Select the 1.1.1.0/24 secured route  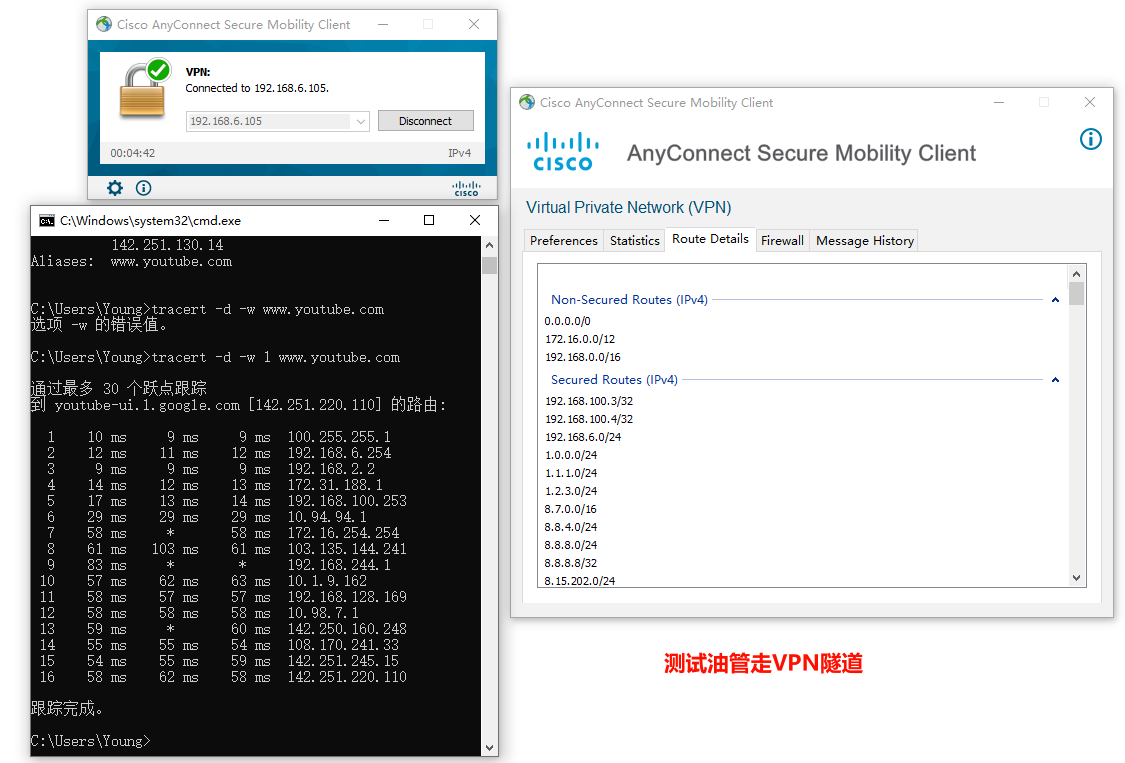pyautogui.click(x=571, y=472)
